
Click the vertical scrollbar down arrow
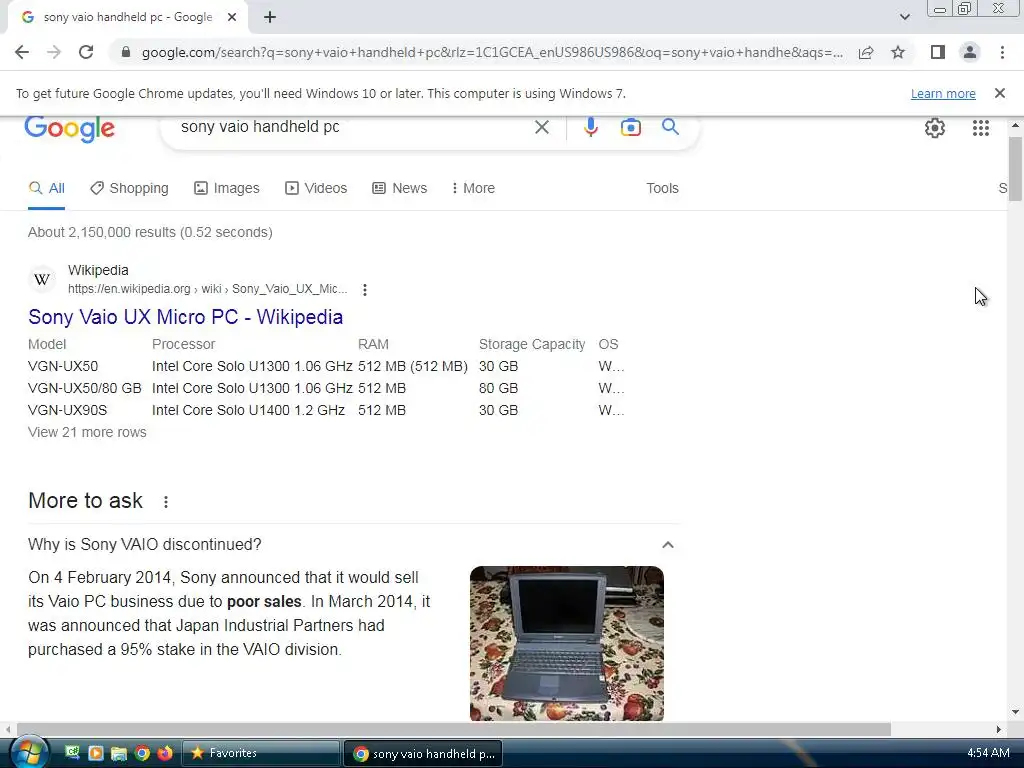coord(1015,712)
